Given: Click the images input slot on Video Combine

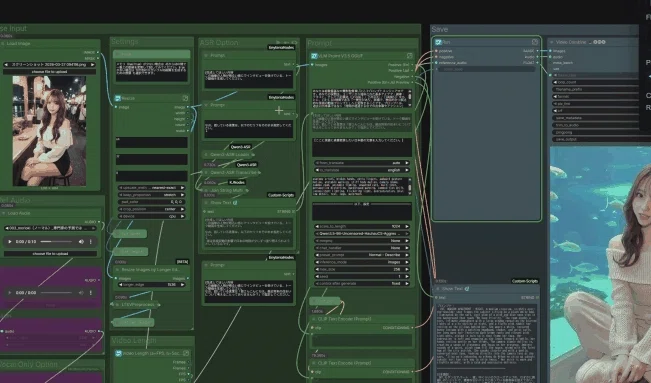Looking at the screenshot, I should 551,51.
